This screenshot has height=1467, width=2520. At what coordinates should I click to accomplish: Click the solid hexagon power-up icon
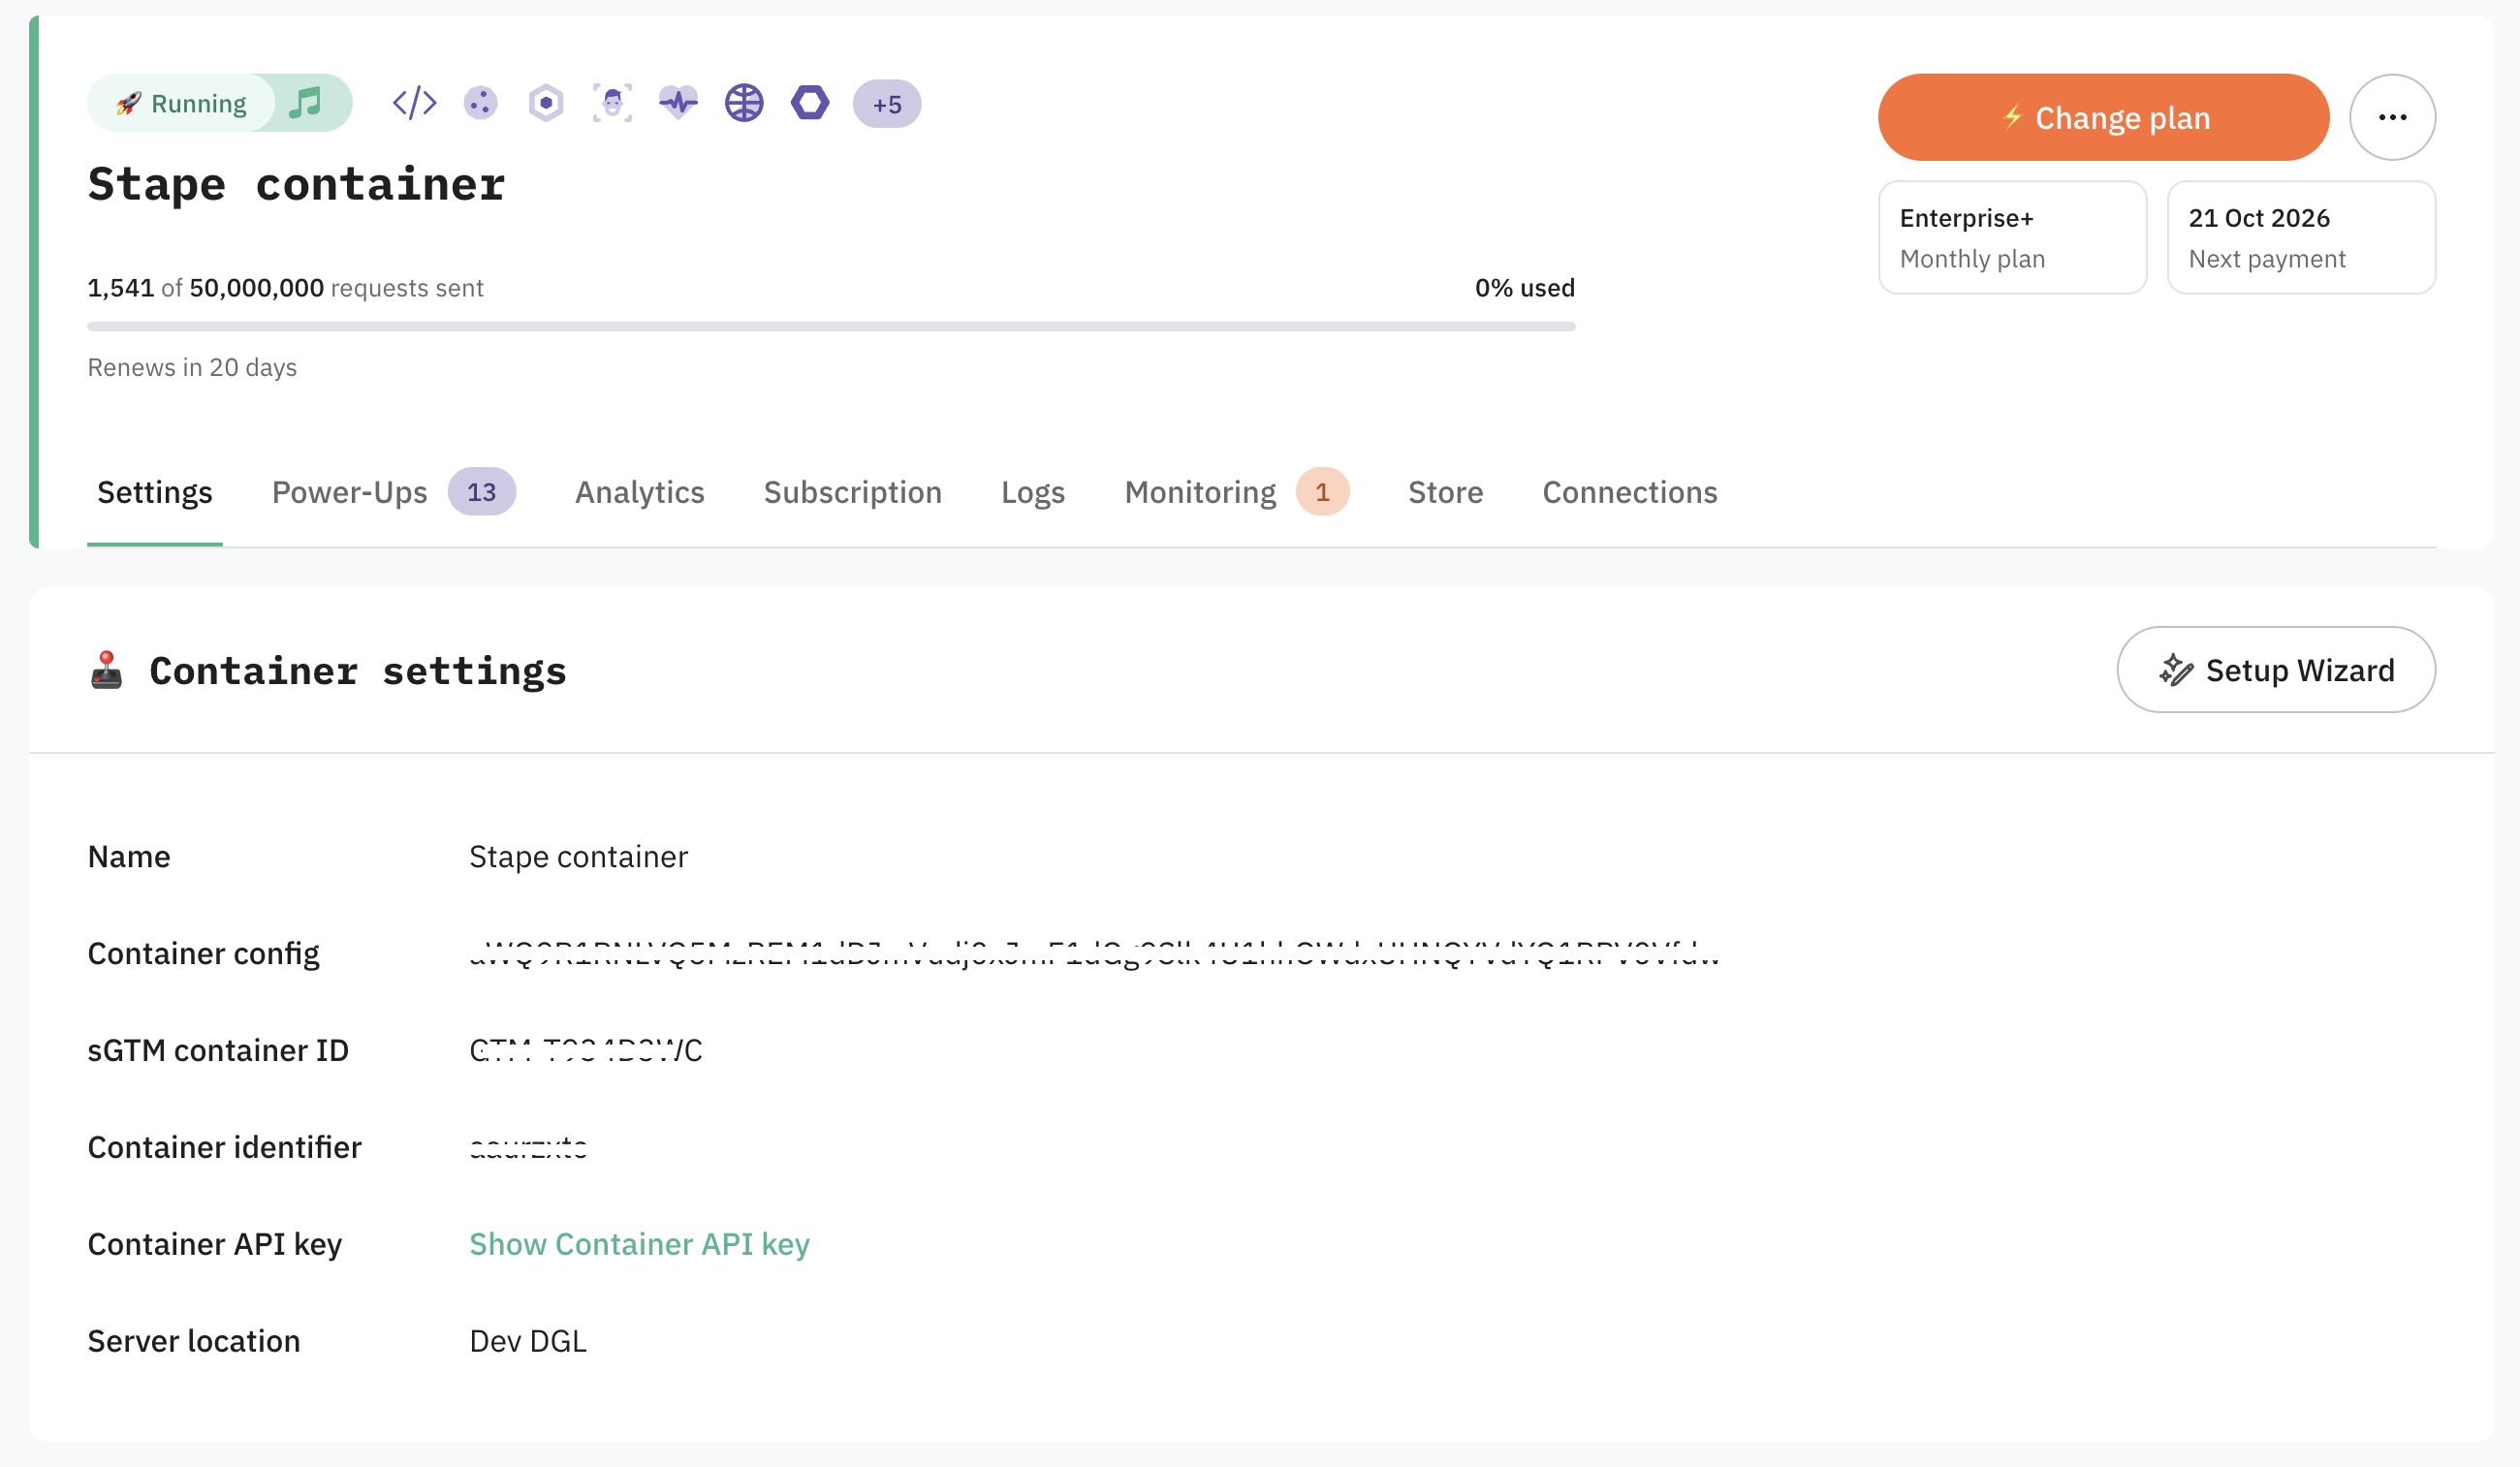(810, 103)
